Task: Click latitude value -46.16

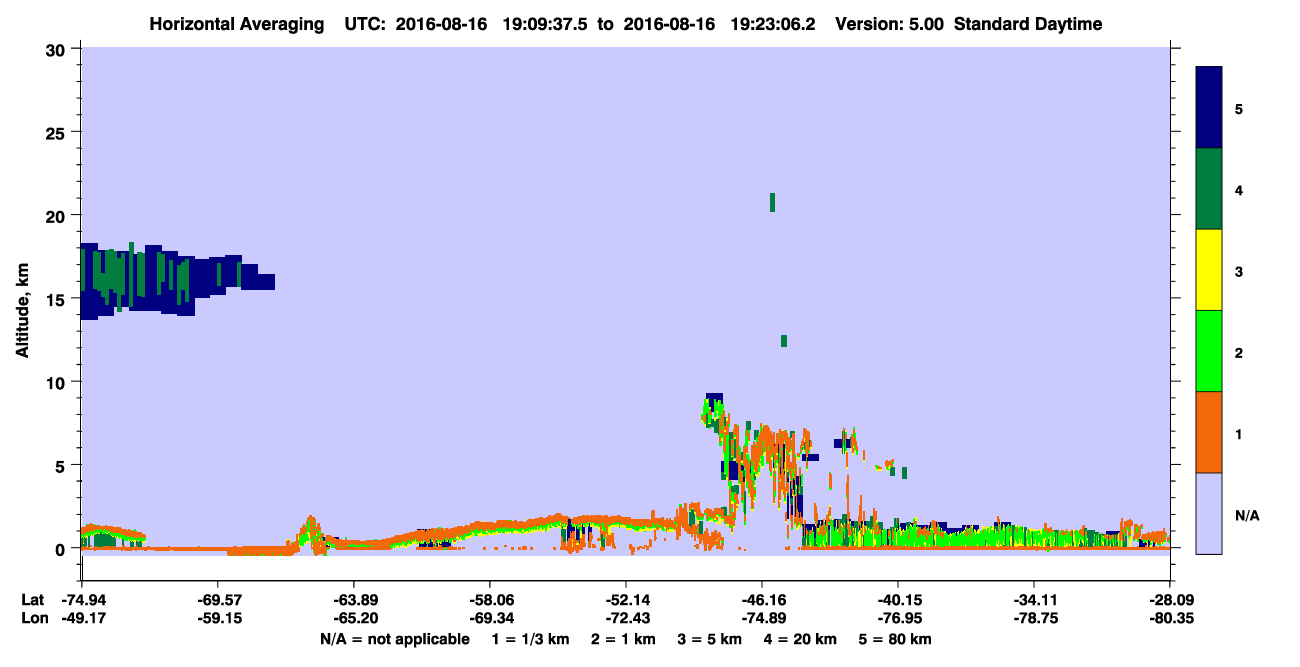Action: click(761, 600)
